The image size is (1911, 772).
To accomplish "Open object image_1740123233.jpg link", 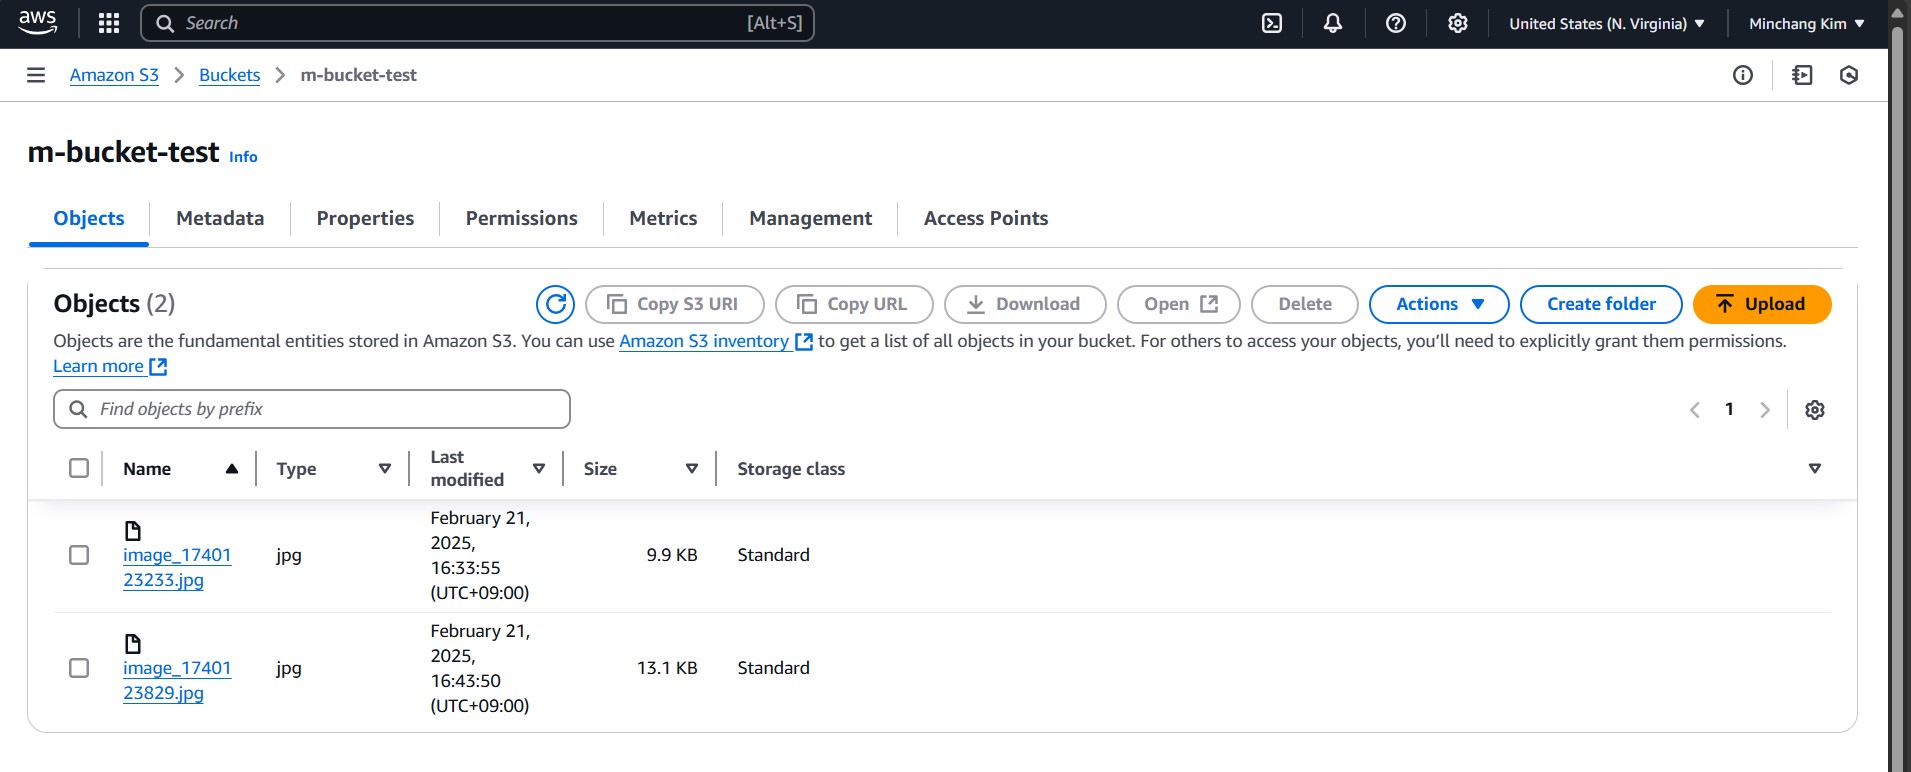I will (x=177, y=567).
